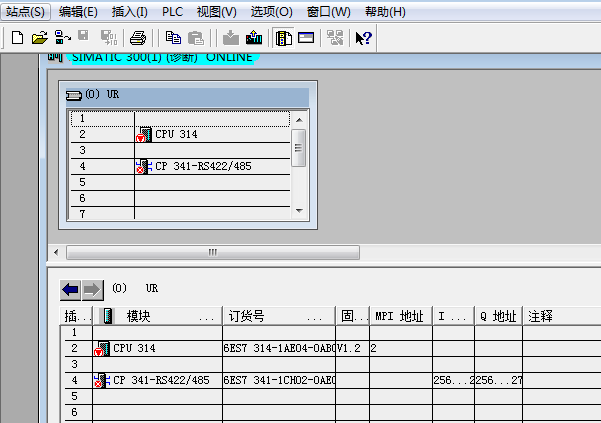Click the rack list vertical scrollbar thumb
Viewport: 601px width, 423px height.
coord(299,148)
